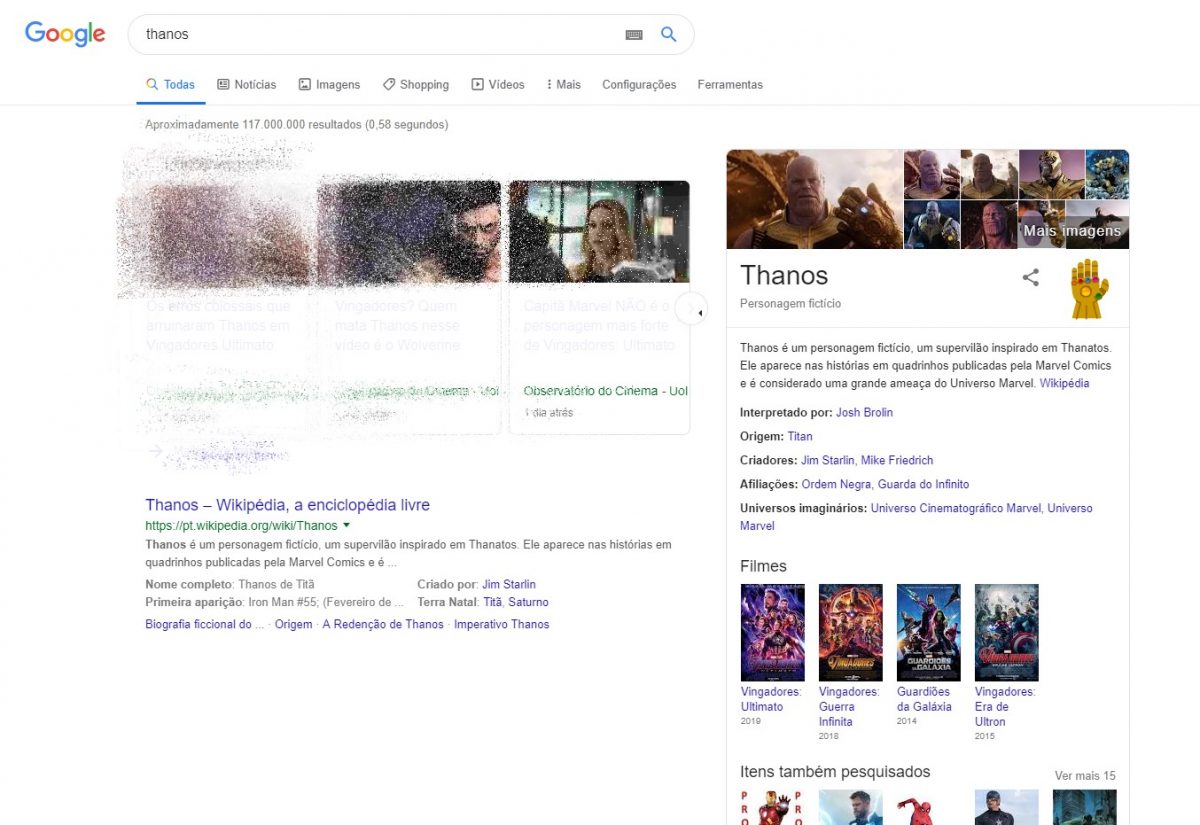Open Guardiões da Galáxia poster

928,632
